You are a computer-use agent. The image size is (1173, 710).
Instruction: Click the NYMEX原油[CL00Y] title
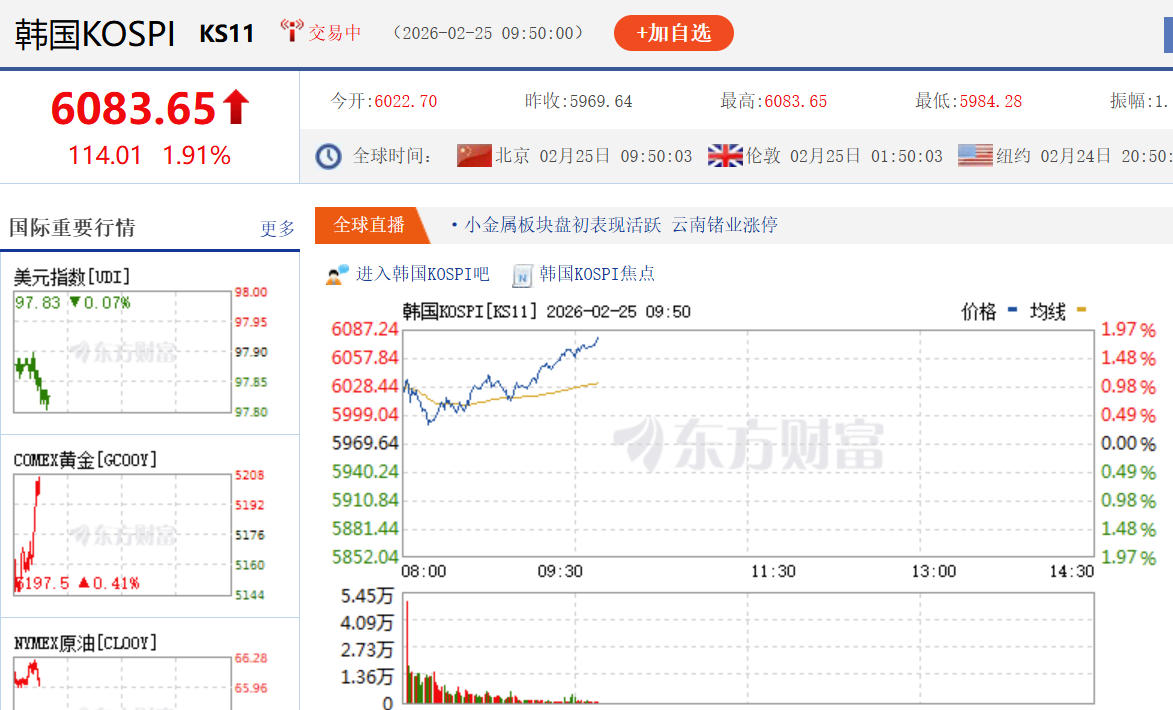pyautogui.click(x=85, y=643)
